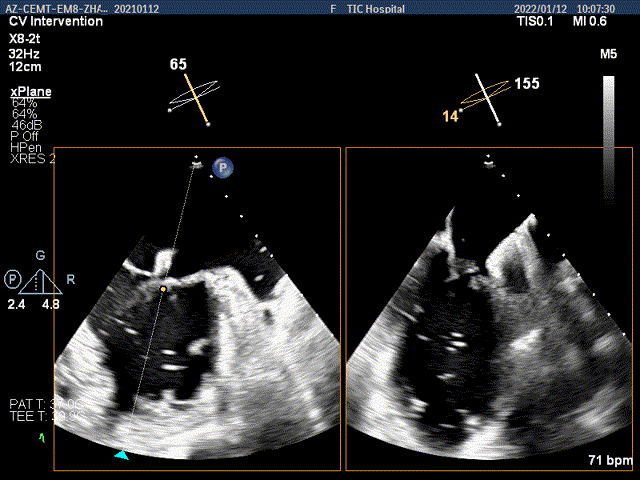Select the right ultrasound image pane
Screen dimensions: 640x480
490,310
